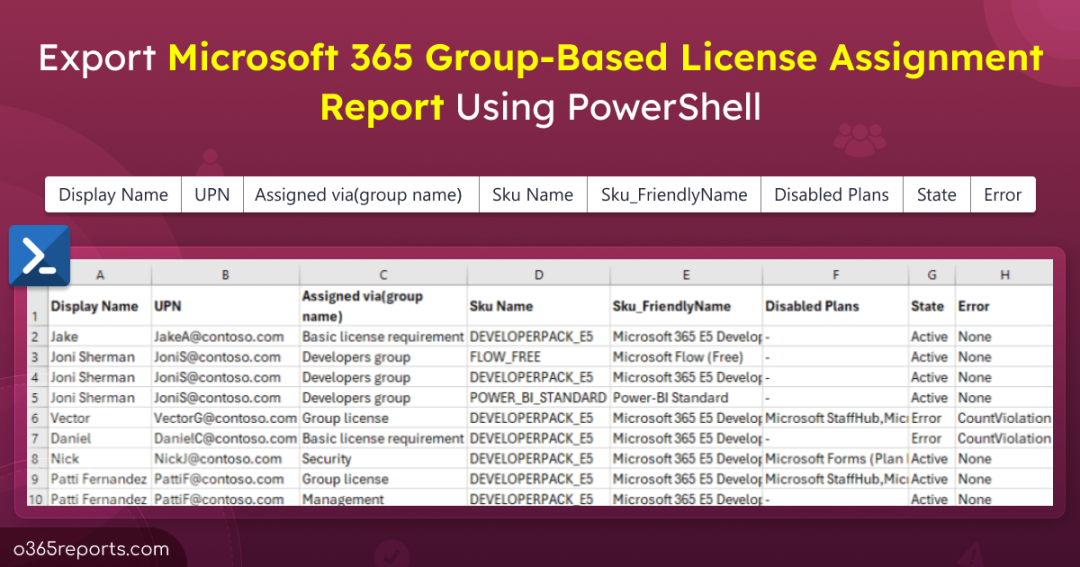The height and width of the screenshot is (567, 1080).
Task: Click the 'Power-BI Standard' cell
Action: click(x=686, y=398)
